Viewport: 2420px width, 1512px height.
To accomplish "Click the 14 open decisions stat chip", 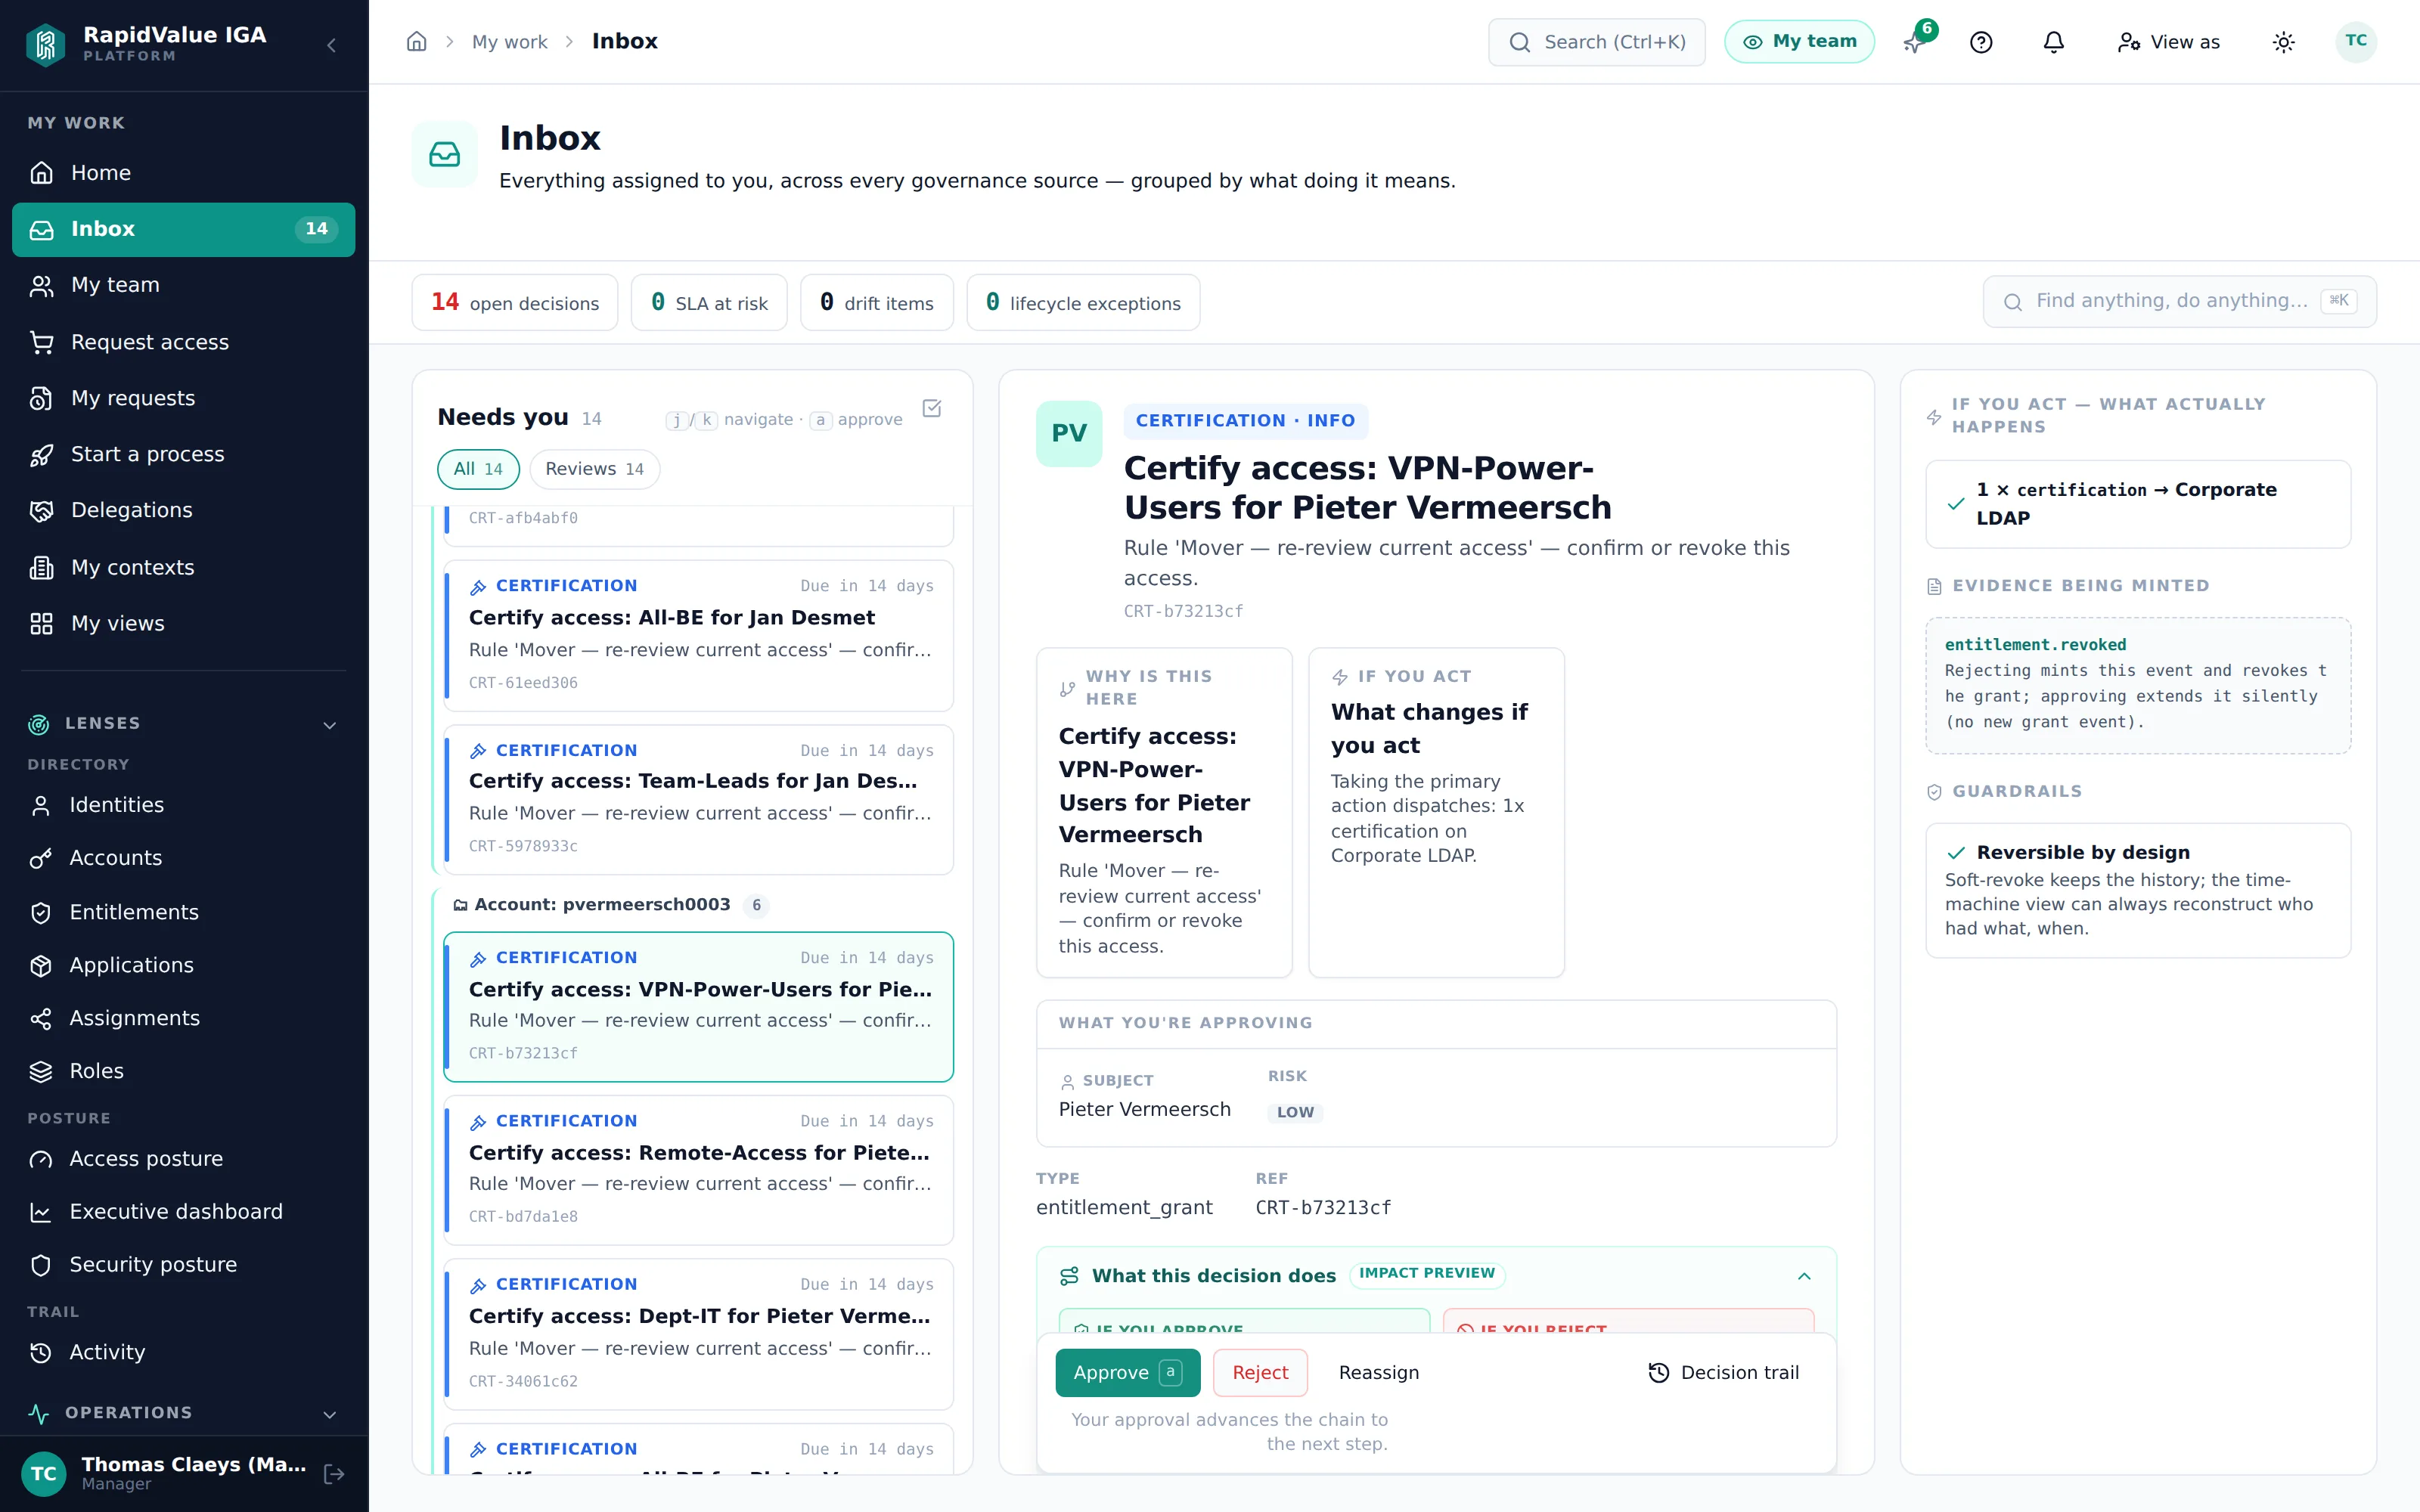I will (x=515, y=302).
